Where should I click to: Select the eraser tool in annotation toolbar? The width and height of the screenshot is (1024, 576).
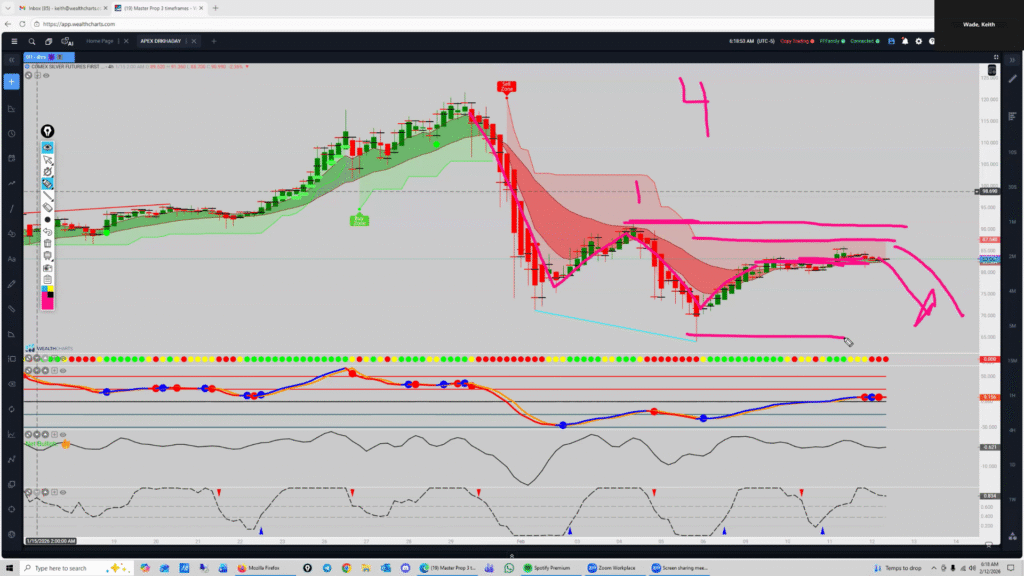pos(47,207)
